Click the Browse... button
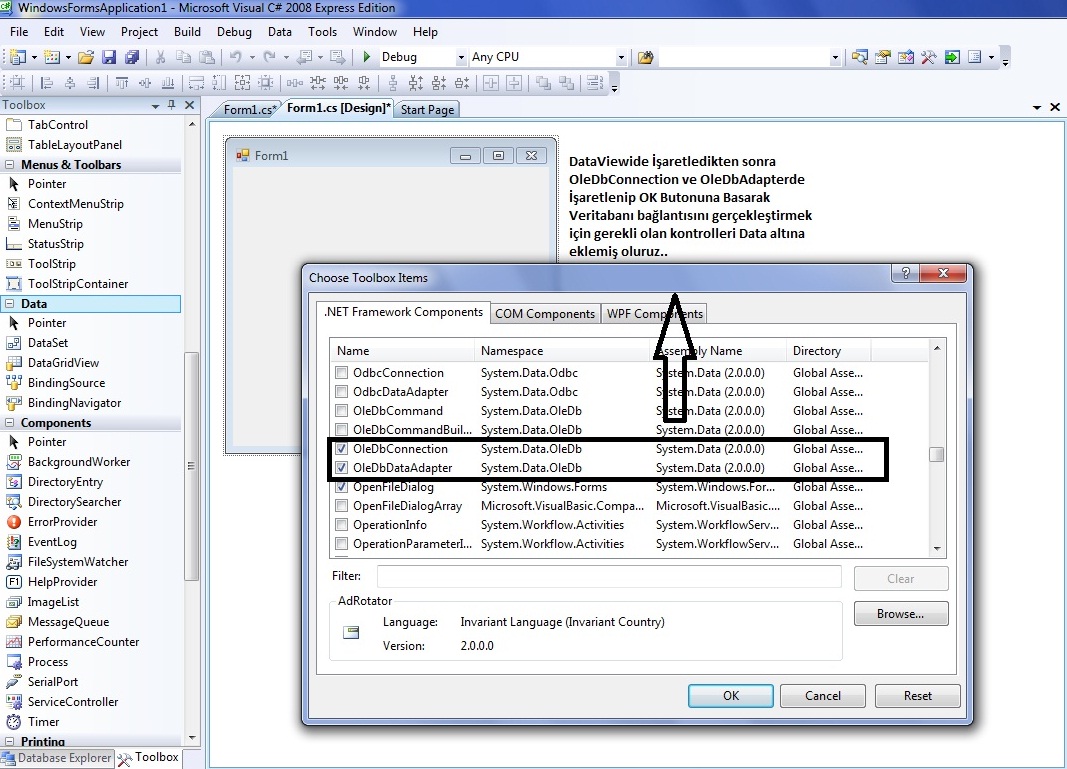Image resolution: width=1067 pixels, height=769 pixels. pos(900,614)
